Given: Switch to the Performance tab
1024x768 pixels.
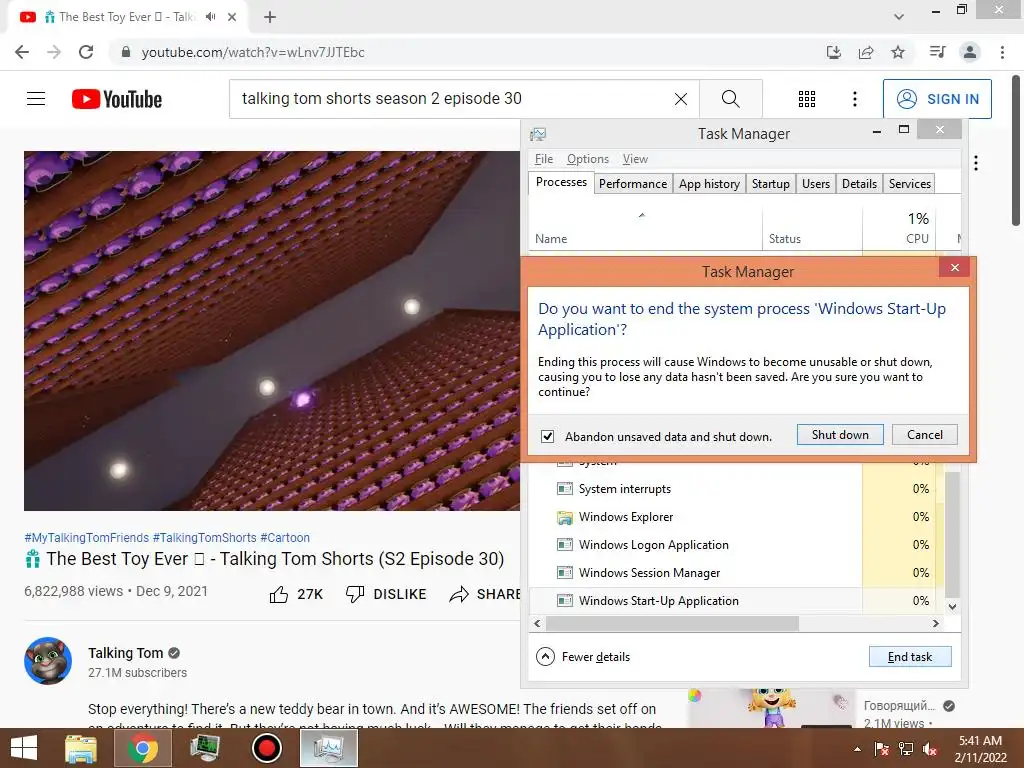Looking at the screenshot, I should coord(633,184).
